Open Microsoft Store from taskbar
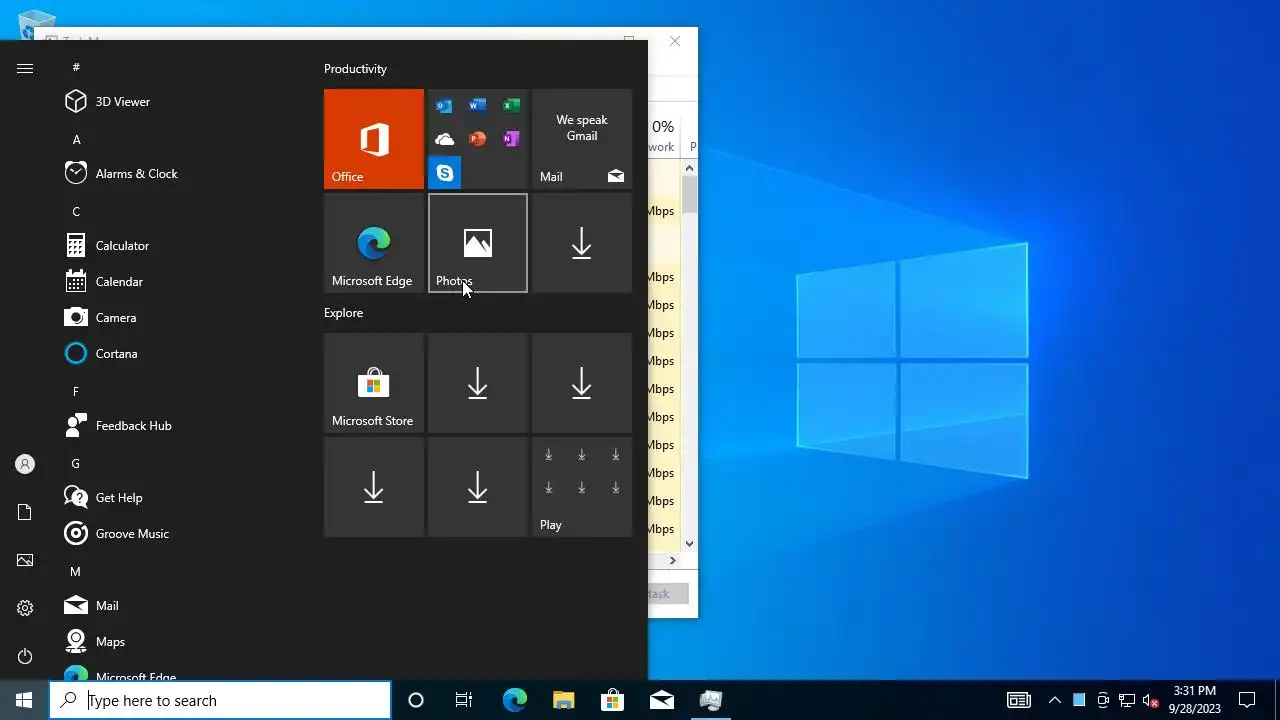Viewport: 1280px width, 720px height. (x=612, y=700)
